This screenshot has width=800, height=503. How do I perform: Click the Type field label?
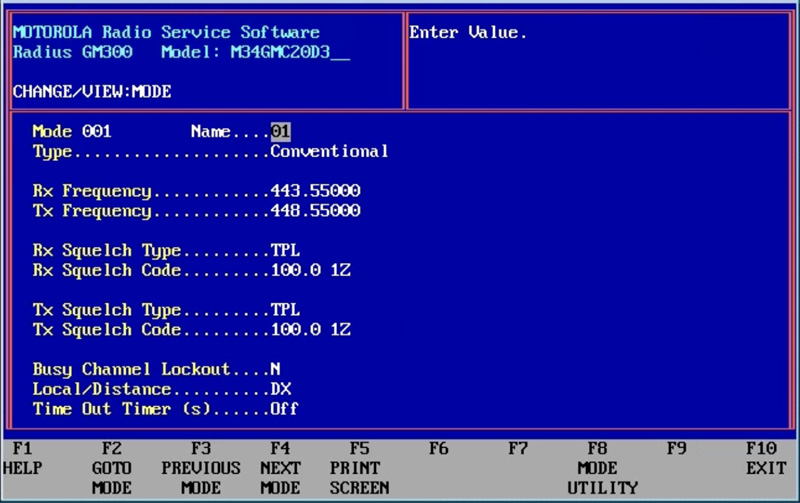52,152
